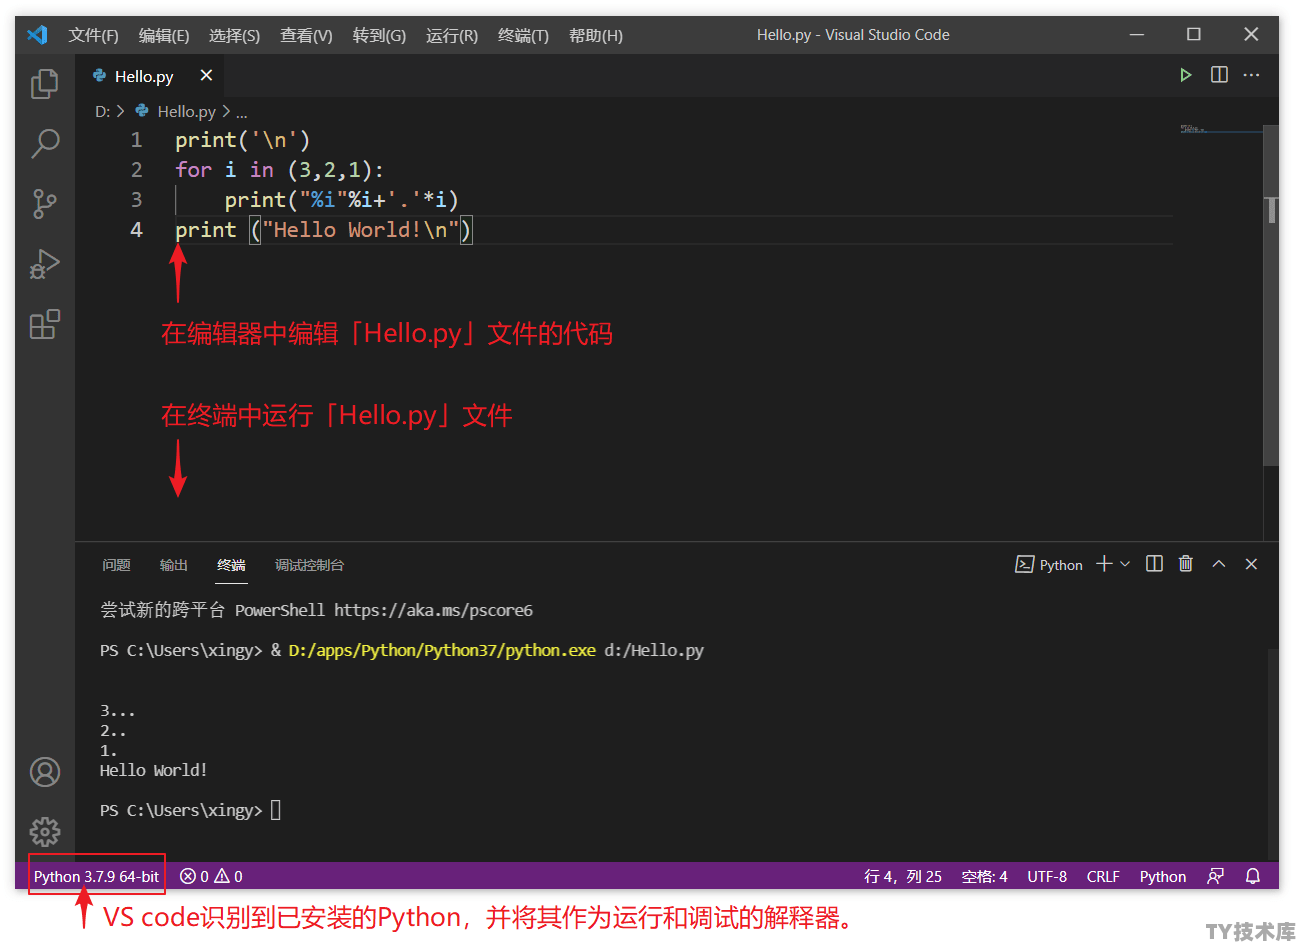This screenshot has height=950, width=1301.
Task: Kill terminal with trash icon
Action: 1186,564
